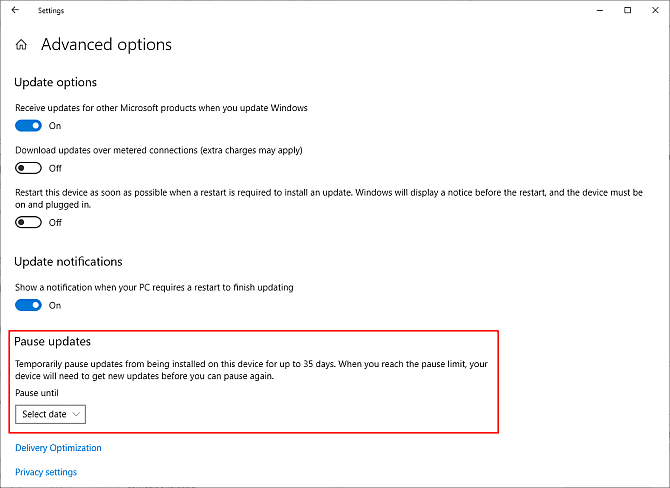This screenshot has width=670, height=488.
Task: Close the Settings window
Action: [x=654, y=10]
